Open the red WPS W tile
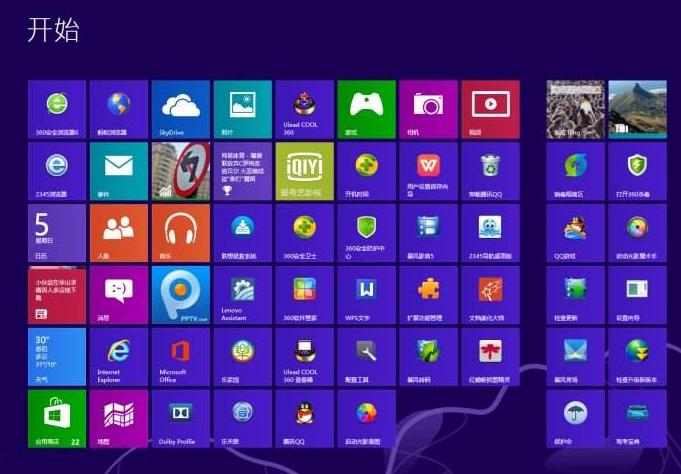Image resolution: width=681 pixels, height=474 pixels. click(x=428, y=172)
